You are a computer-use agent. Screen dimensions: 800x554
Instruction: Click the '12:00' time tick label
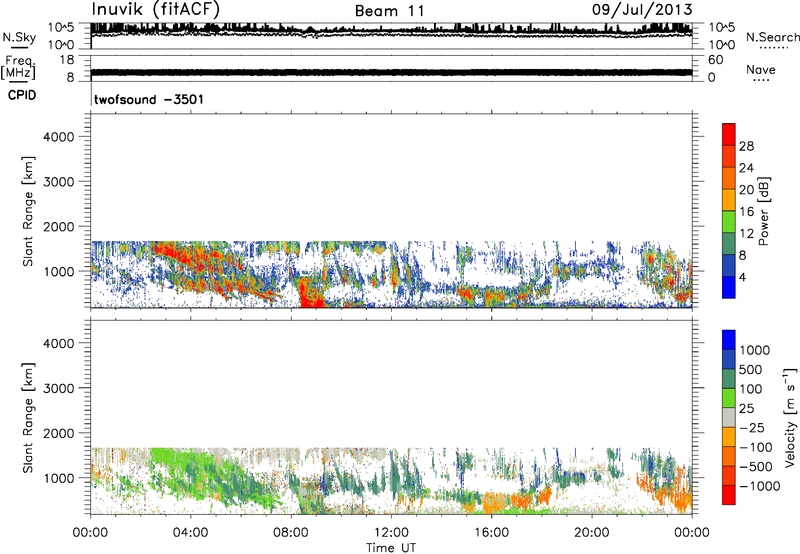click(391, 533)
